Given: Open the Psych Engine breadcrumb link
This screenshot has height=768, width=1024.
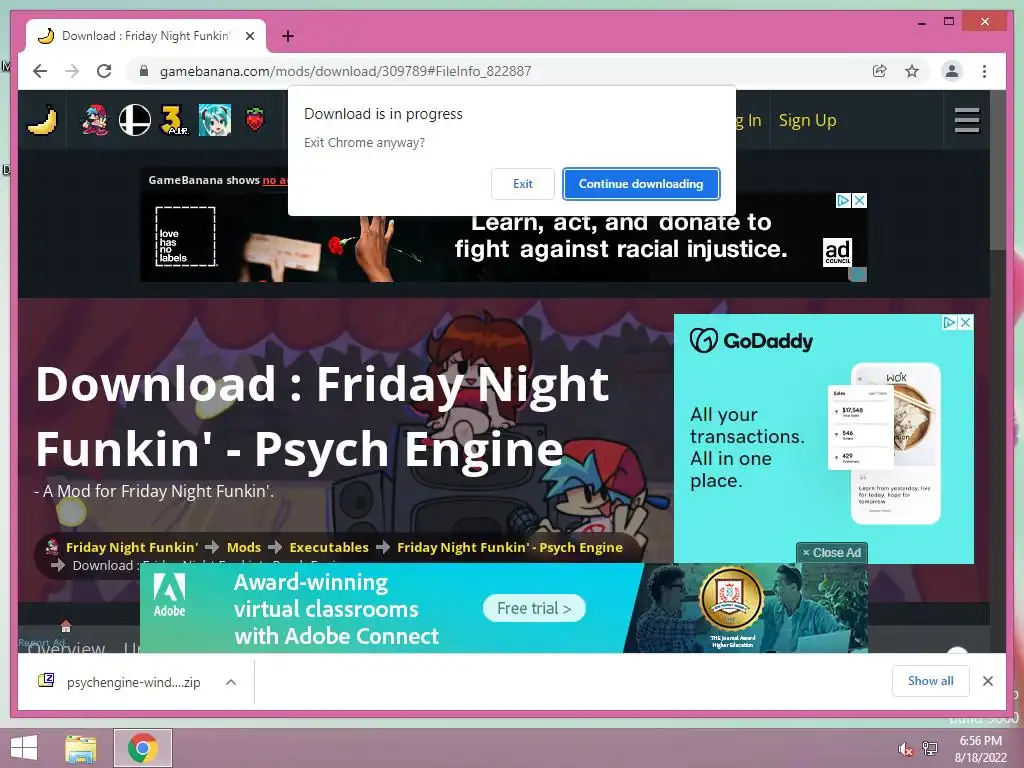Looking at the screenshot, I should coord(509,547).
